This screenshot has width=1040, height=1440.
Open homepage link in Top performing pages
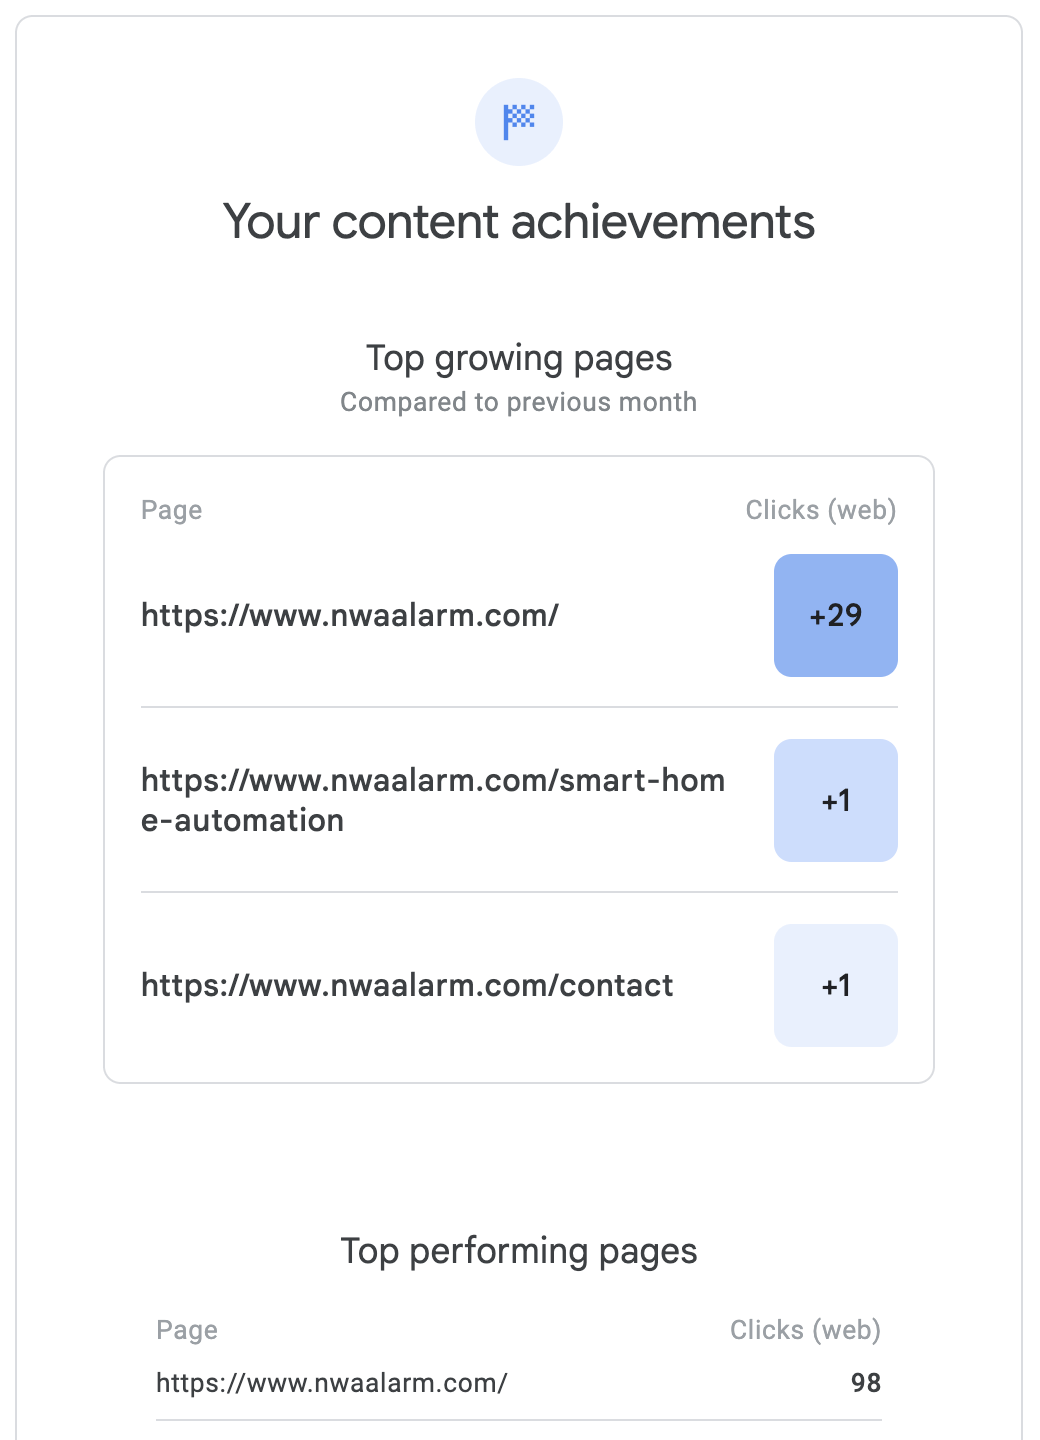332,1383
